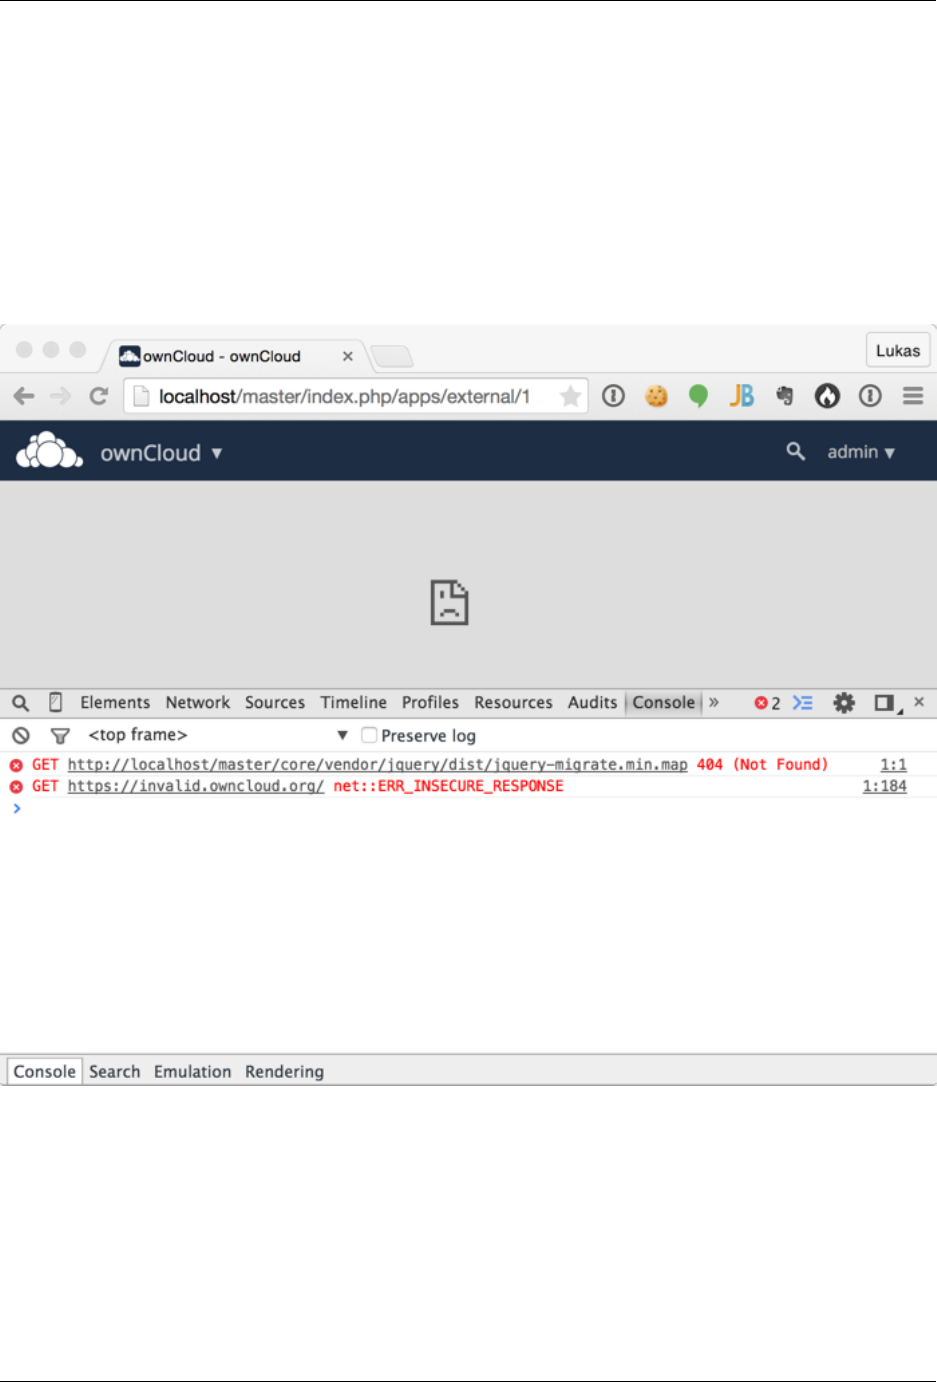Screen dimensions: 937x1382
Task: Change DevTools dock side icon
Action: [887, 703]
